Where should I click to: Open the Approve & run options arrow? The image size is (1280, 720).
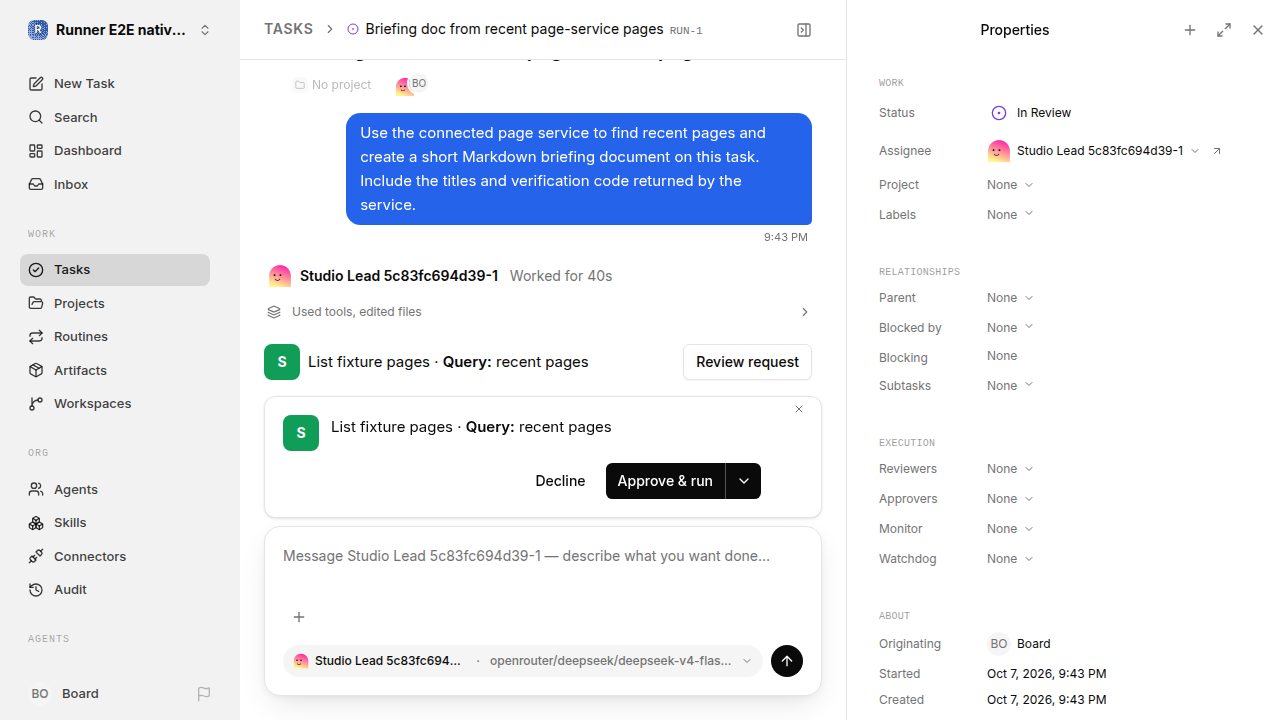[x=743, y=481]
